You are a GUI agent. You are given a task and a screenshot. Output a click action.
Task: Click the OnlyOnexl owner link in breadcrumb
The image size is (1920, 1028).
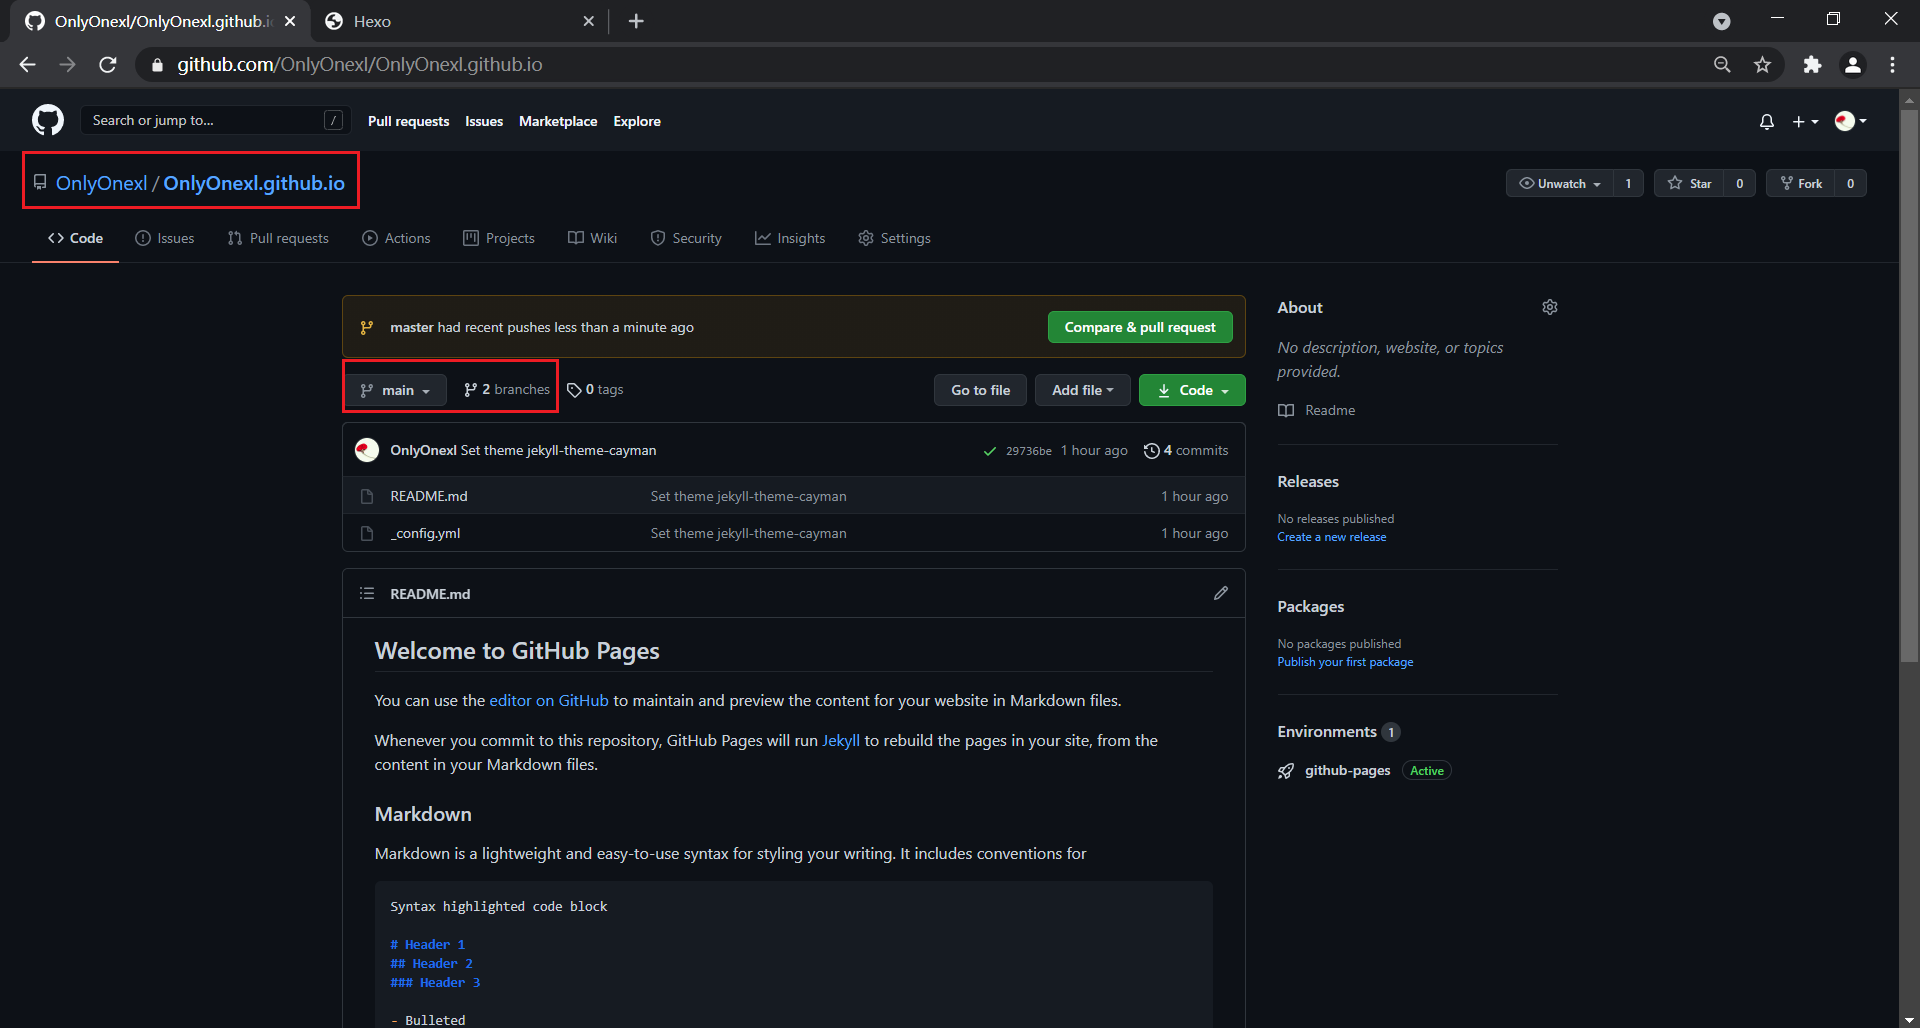(101, 183)
